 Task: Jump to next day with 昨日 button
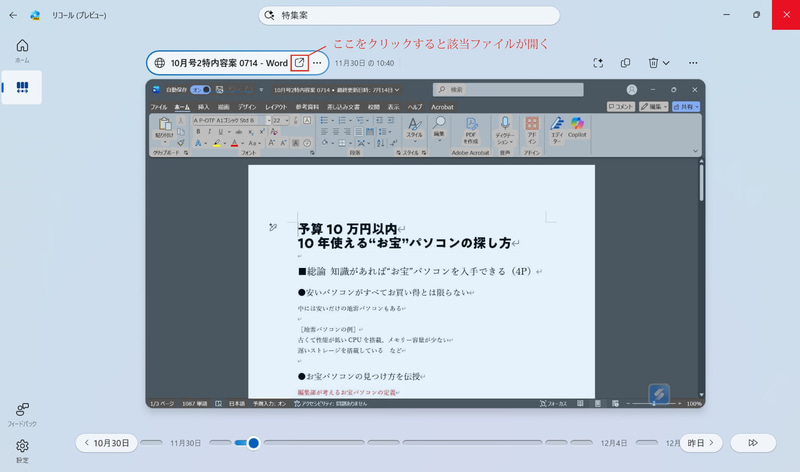tap(701, 443)
